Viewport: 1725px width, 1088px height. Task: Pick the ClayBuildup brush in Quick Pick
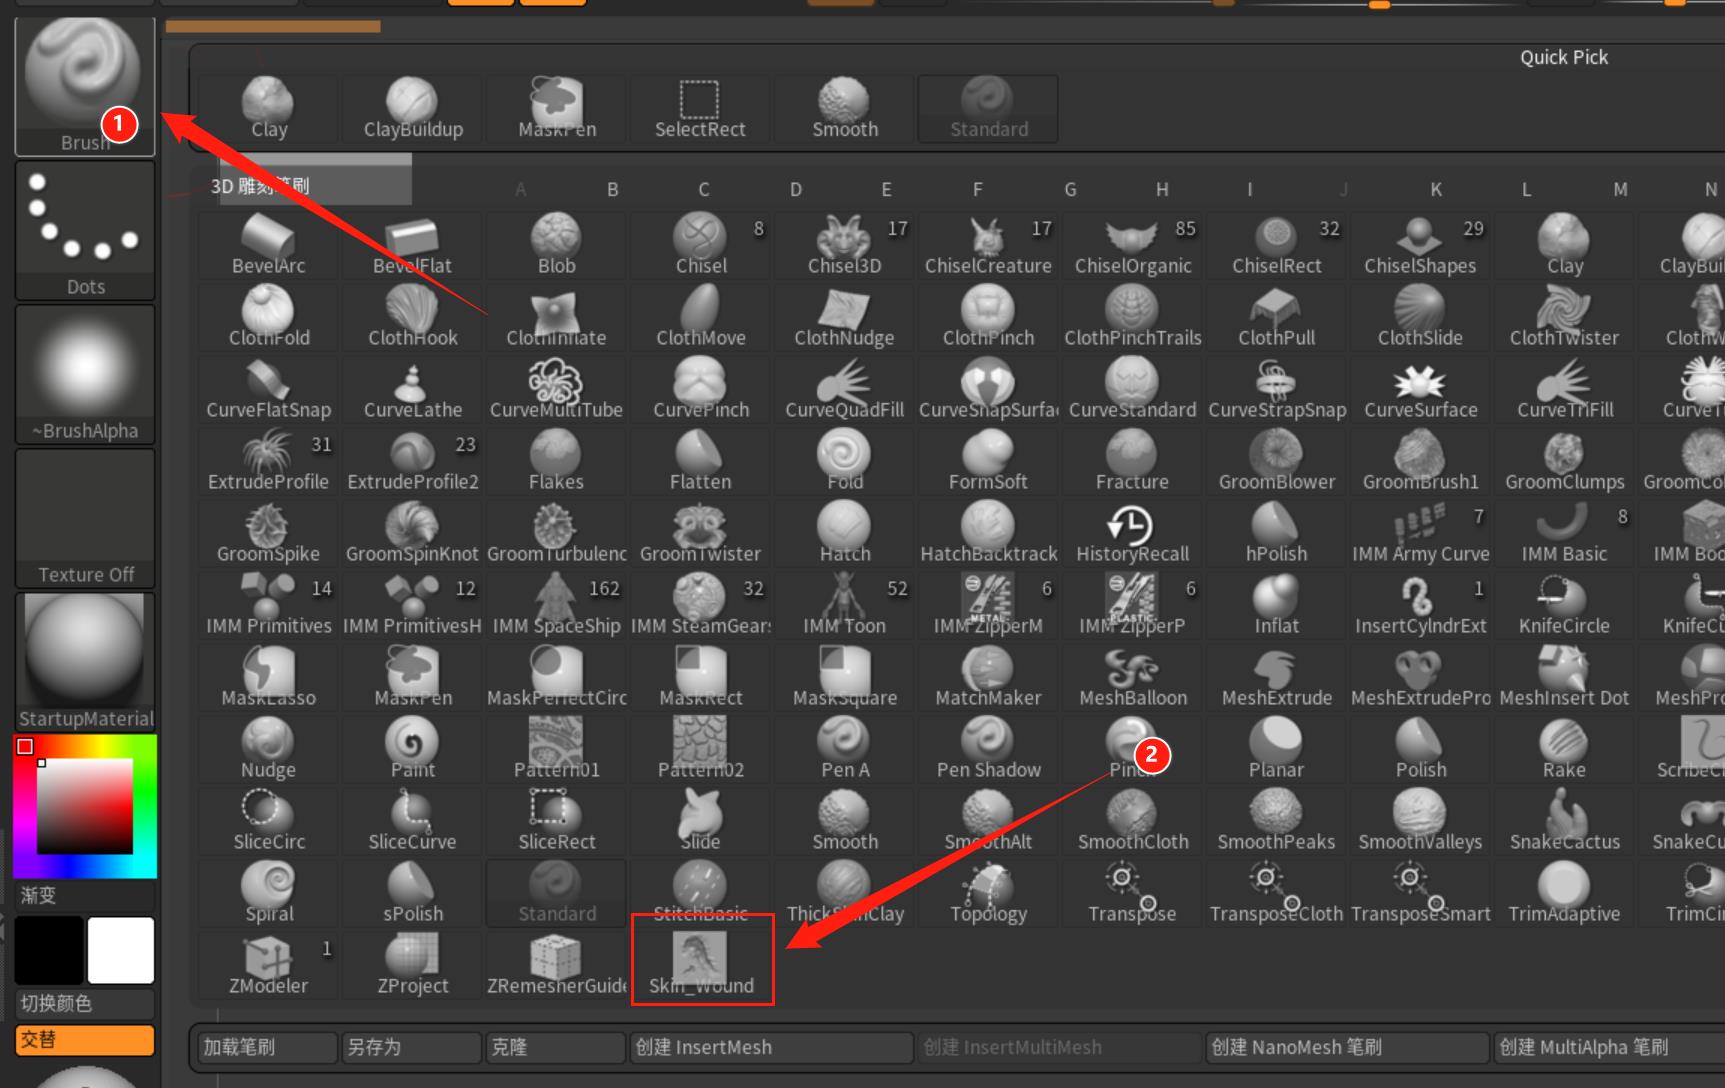[413, 108]
